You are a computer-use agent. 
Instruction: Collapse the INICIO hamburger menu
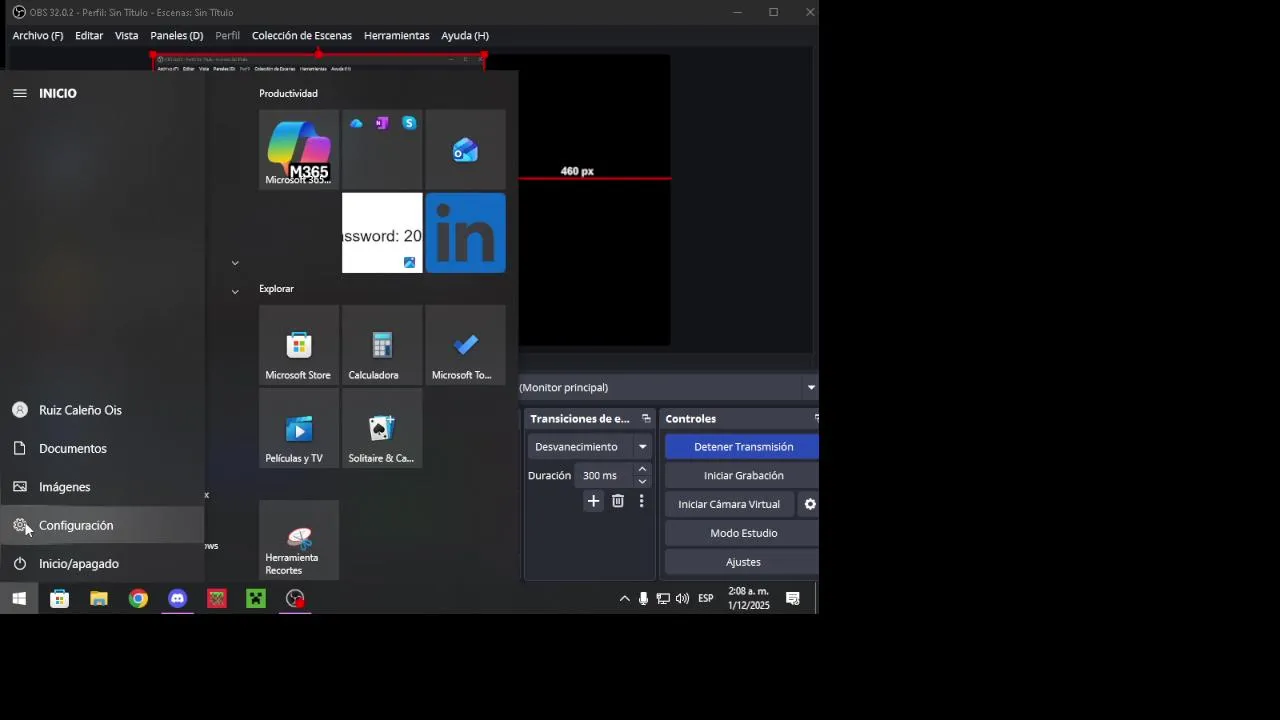pos(19,93)
